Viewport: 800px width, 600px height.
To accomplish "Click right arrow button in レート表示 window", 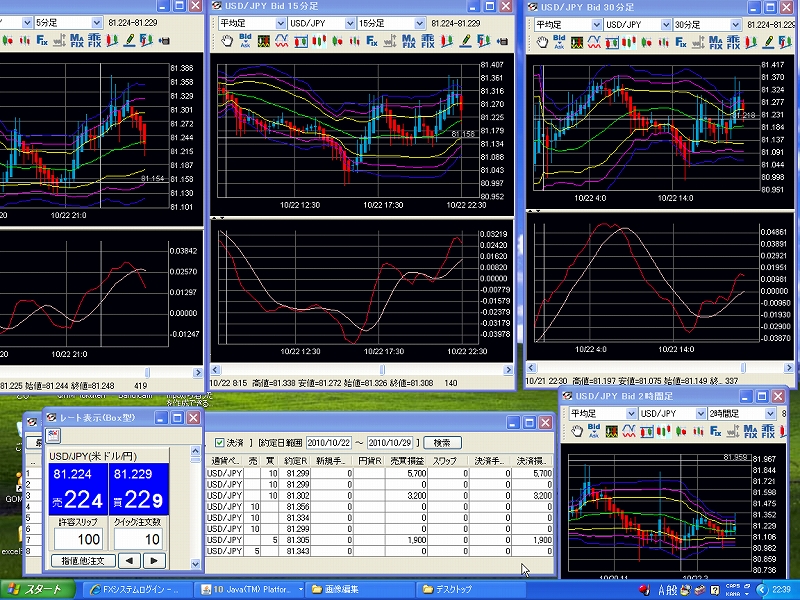I will [154, 561].
